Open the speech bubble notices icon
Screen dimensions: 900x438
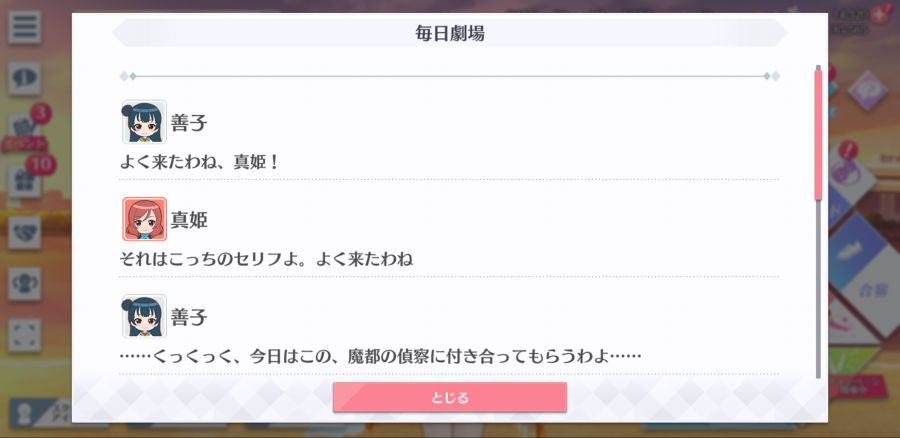click(x=24, y=79)
